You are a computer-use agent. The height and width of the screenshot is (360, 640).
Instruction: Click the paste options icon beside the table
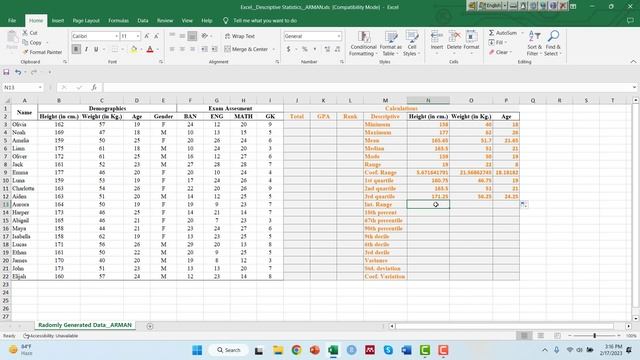click(524, 204)
